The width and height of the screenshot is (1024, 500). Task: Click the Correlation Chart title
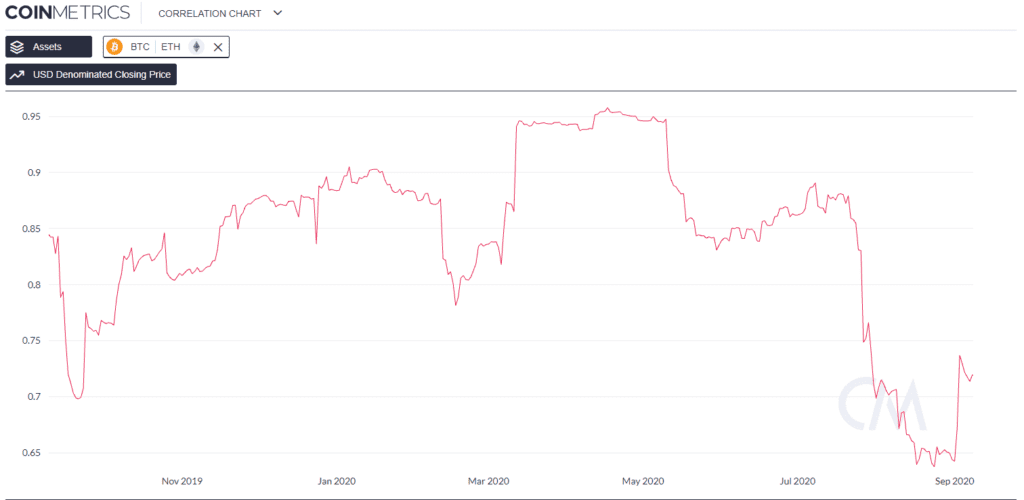coord(210,14)
